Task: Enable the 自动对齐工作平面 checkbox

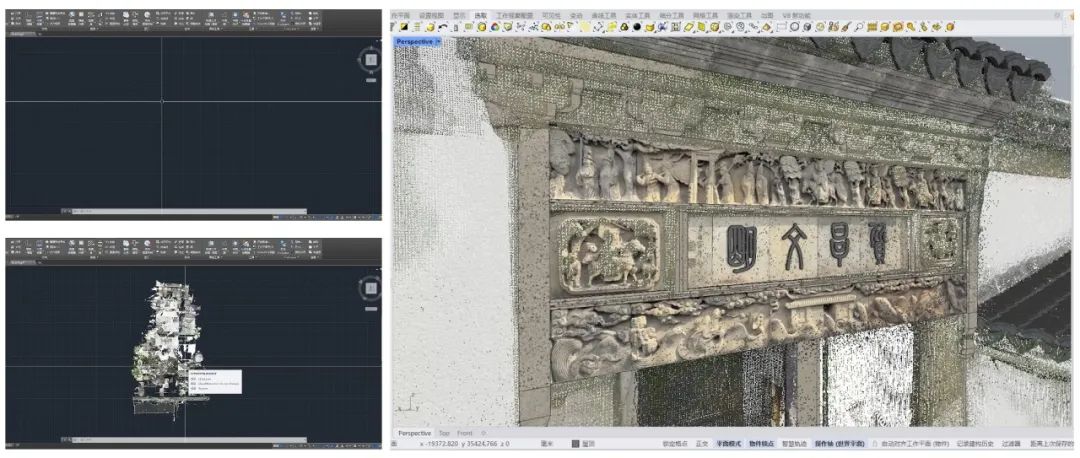Action: [875, 443]
